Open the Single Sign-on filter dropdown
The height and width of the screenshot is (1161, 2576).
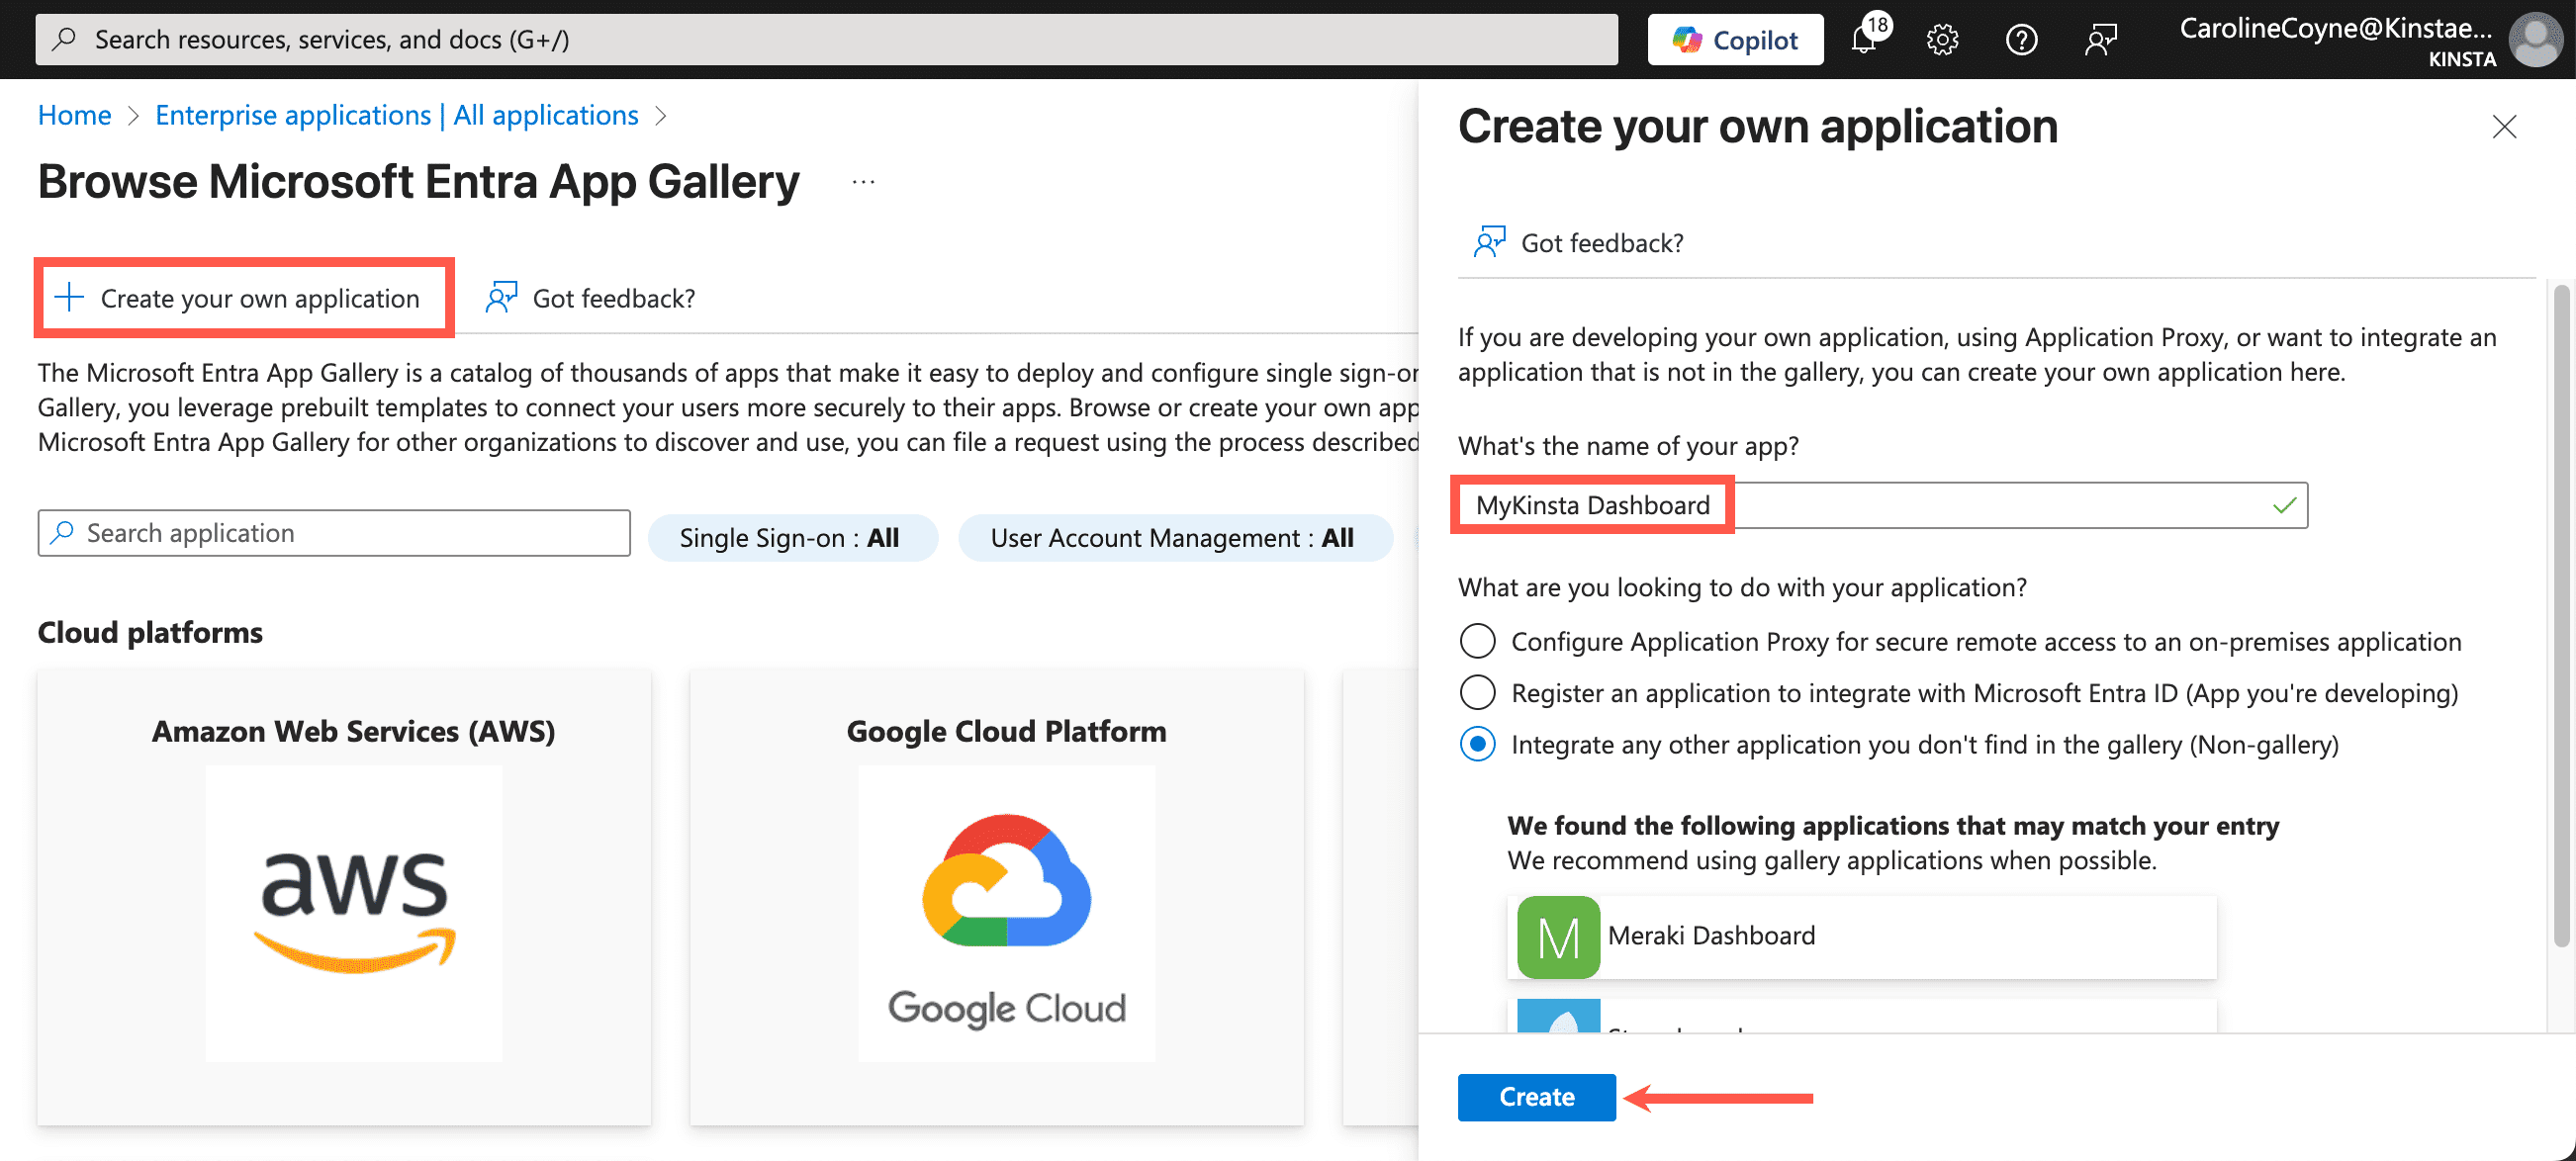[x=792, y=537]
